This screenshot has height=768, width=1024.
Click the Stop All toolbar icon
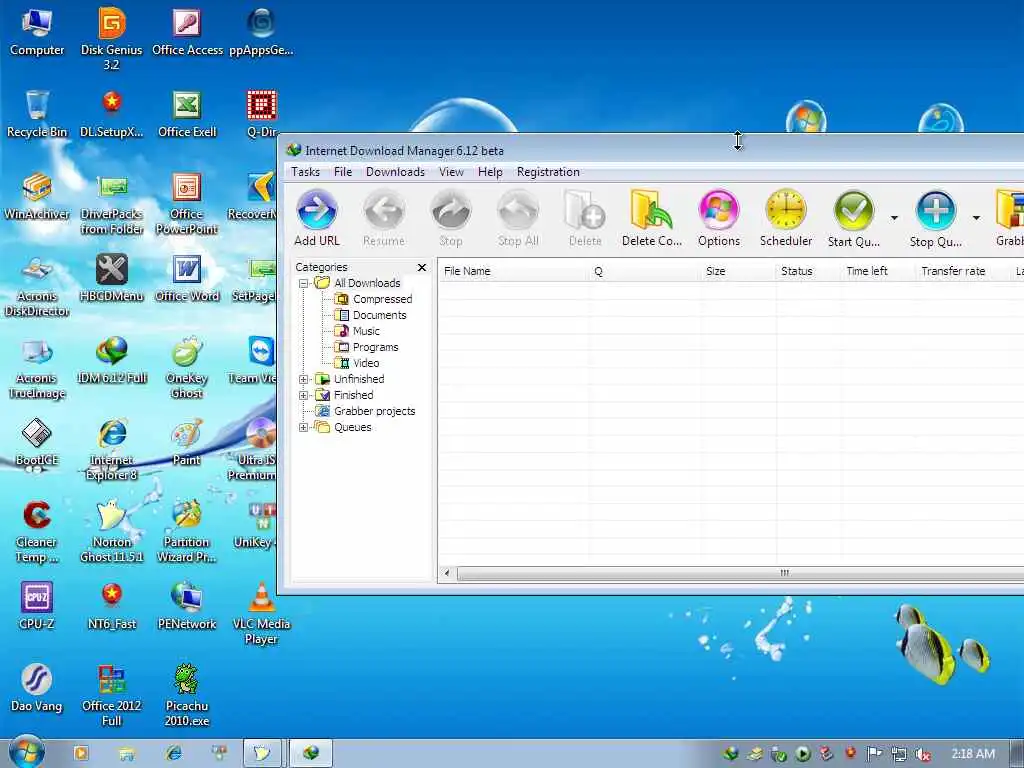[519, 210]
